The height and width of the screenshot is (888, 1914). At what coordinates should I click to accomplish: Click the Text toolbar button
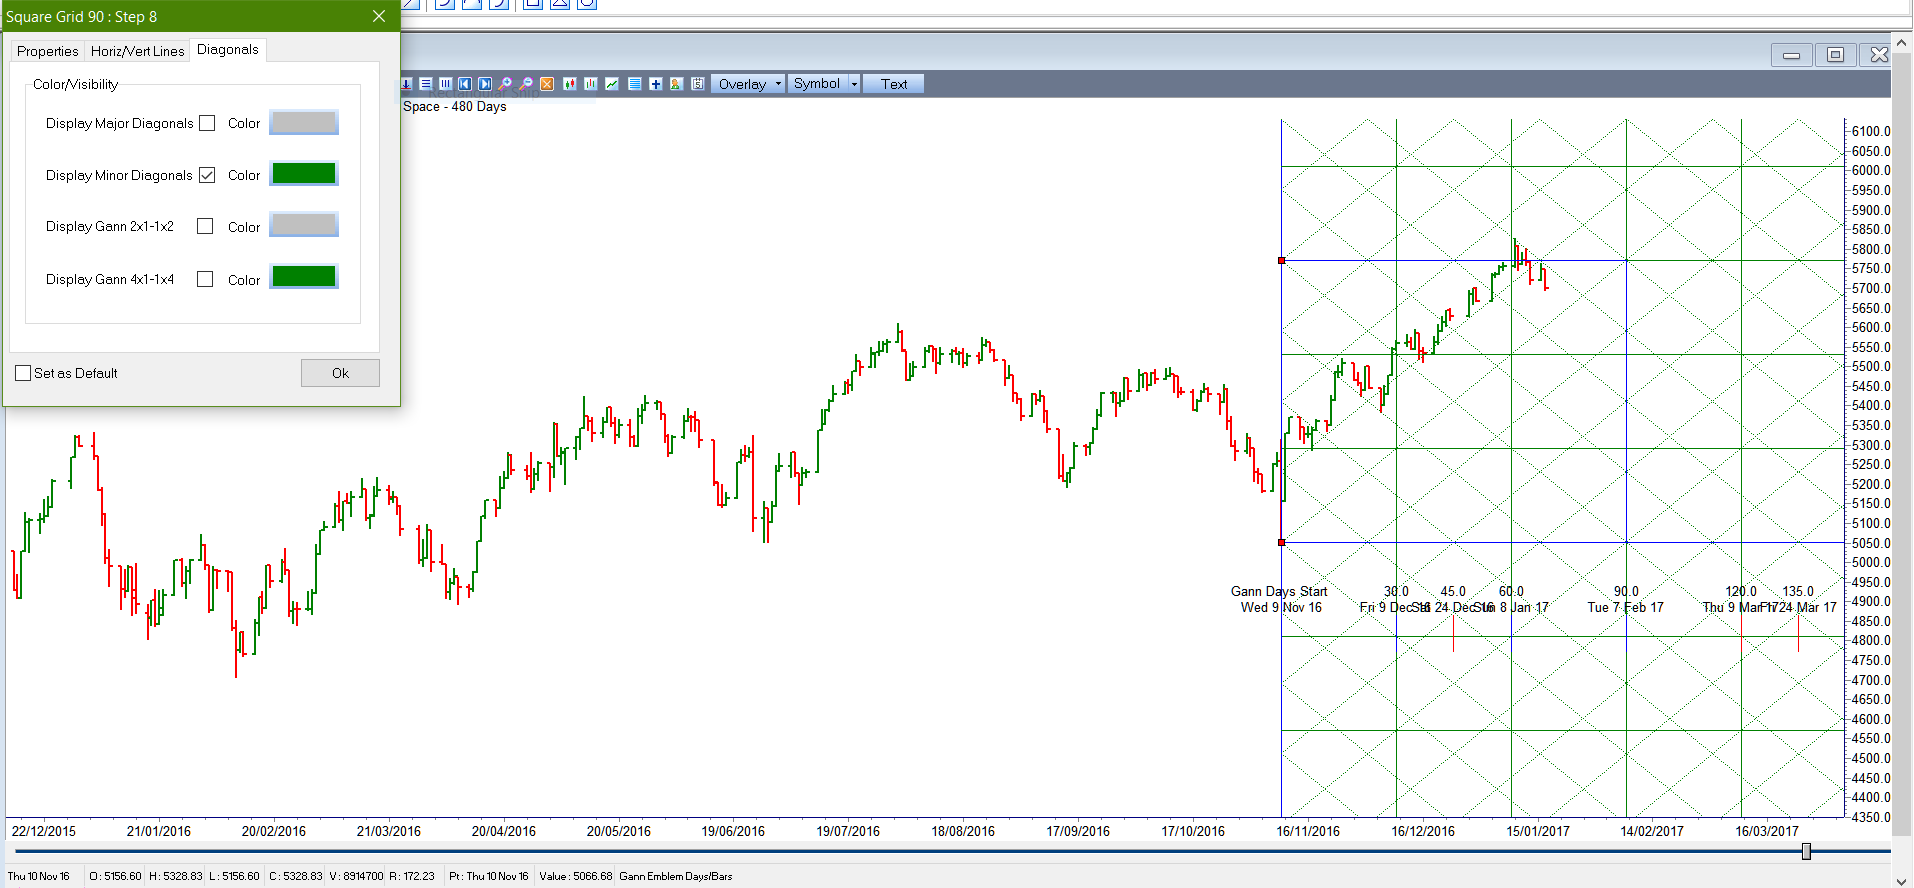(x=894, y=84)
